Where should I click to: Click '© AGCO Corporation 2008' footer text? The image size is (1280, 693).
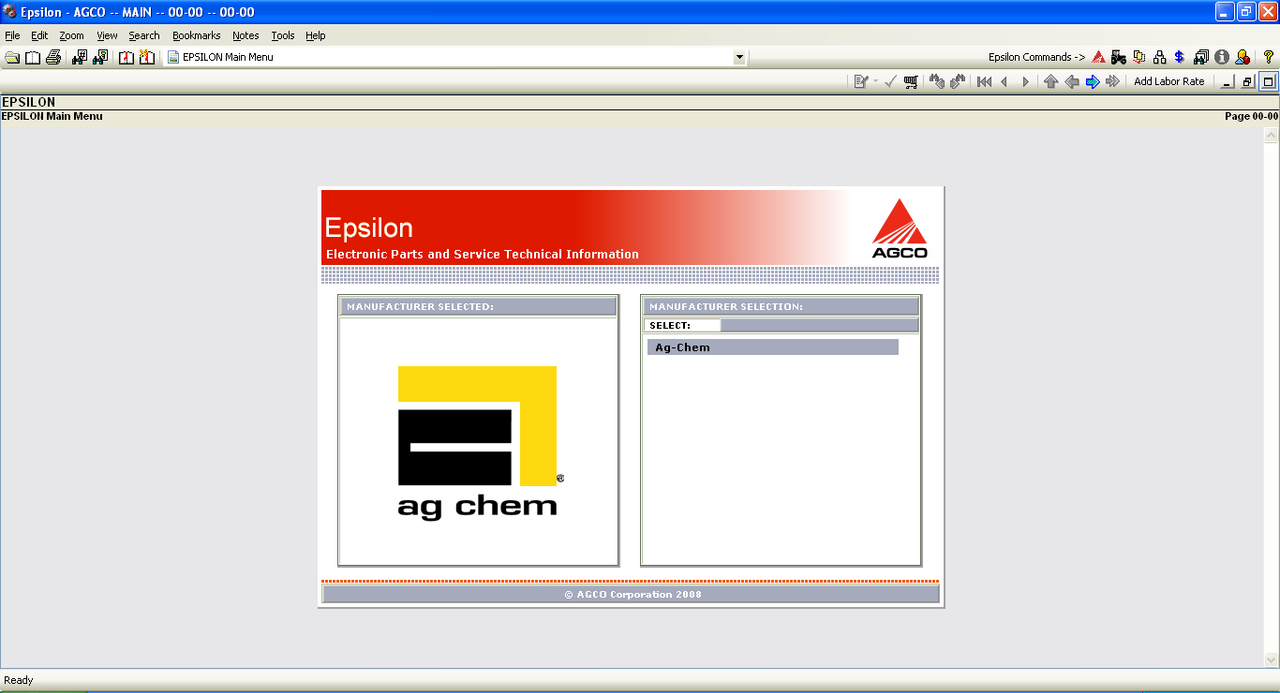pyautogui.click(x=632, y=594)
